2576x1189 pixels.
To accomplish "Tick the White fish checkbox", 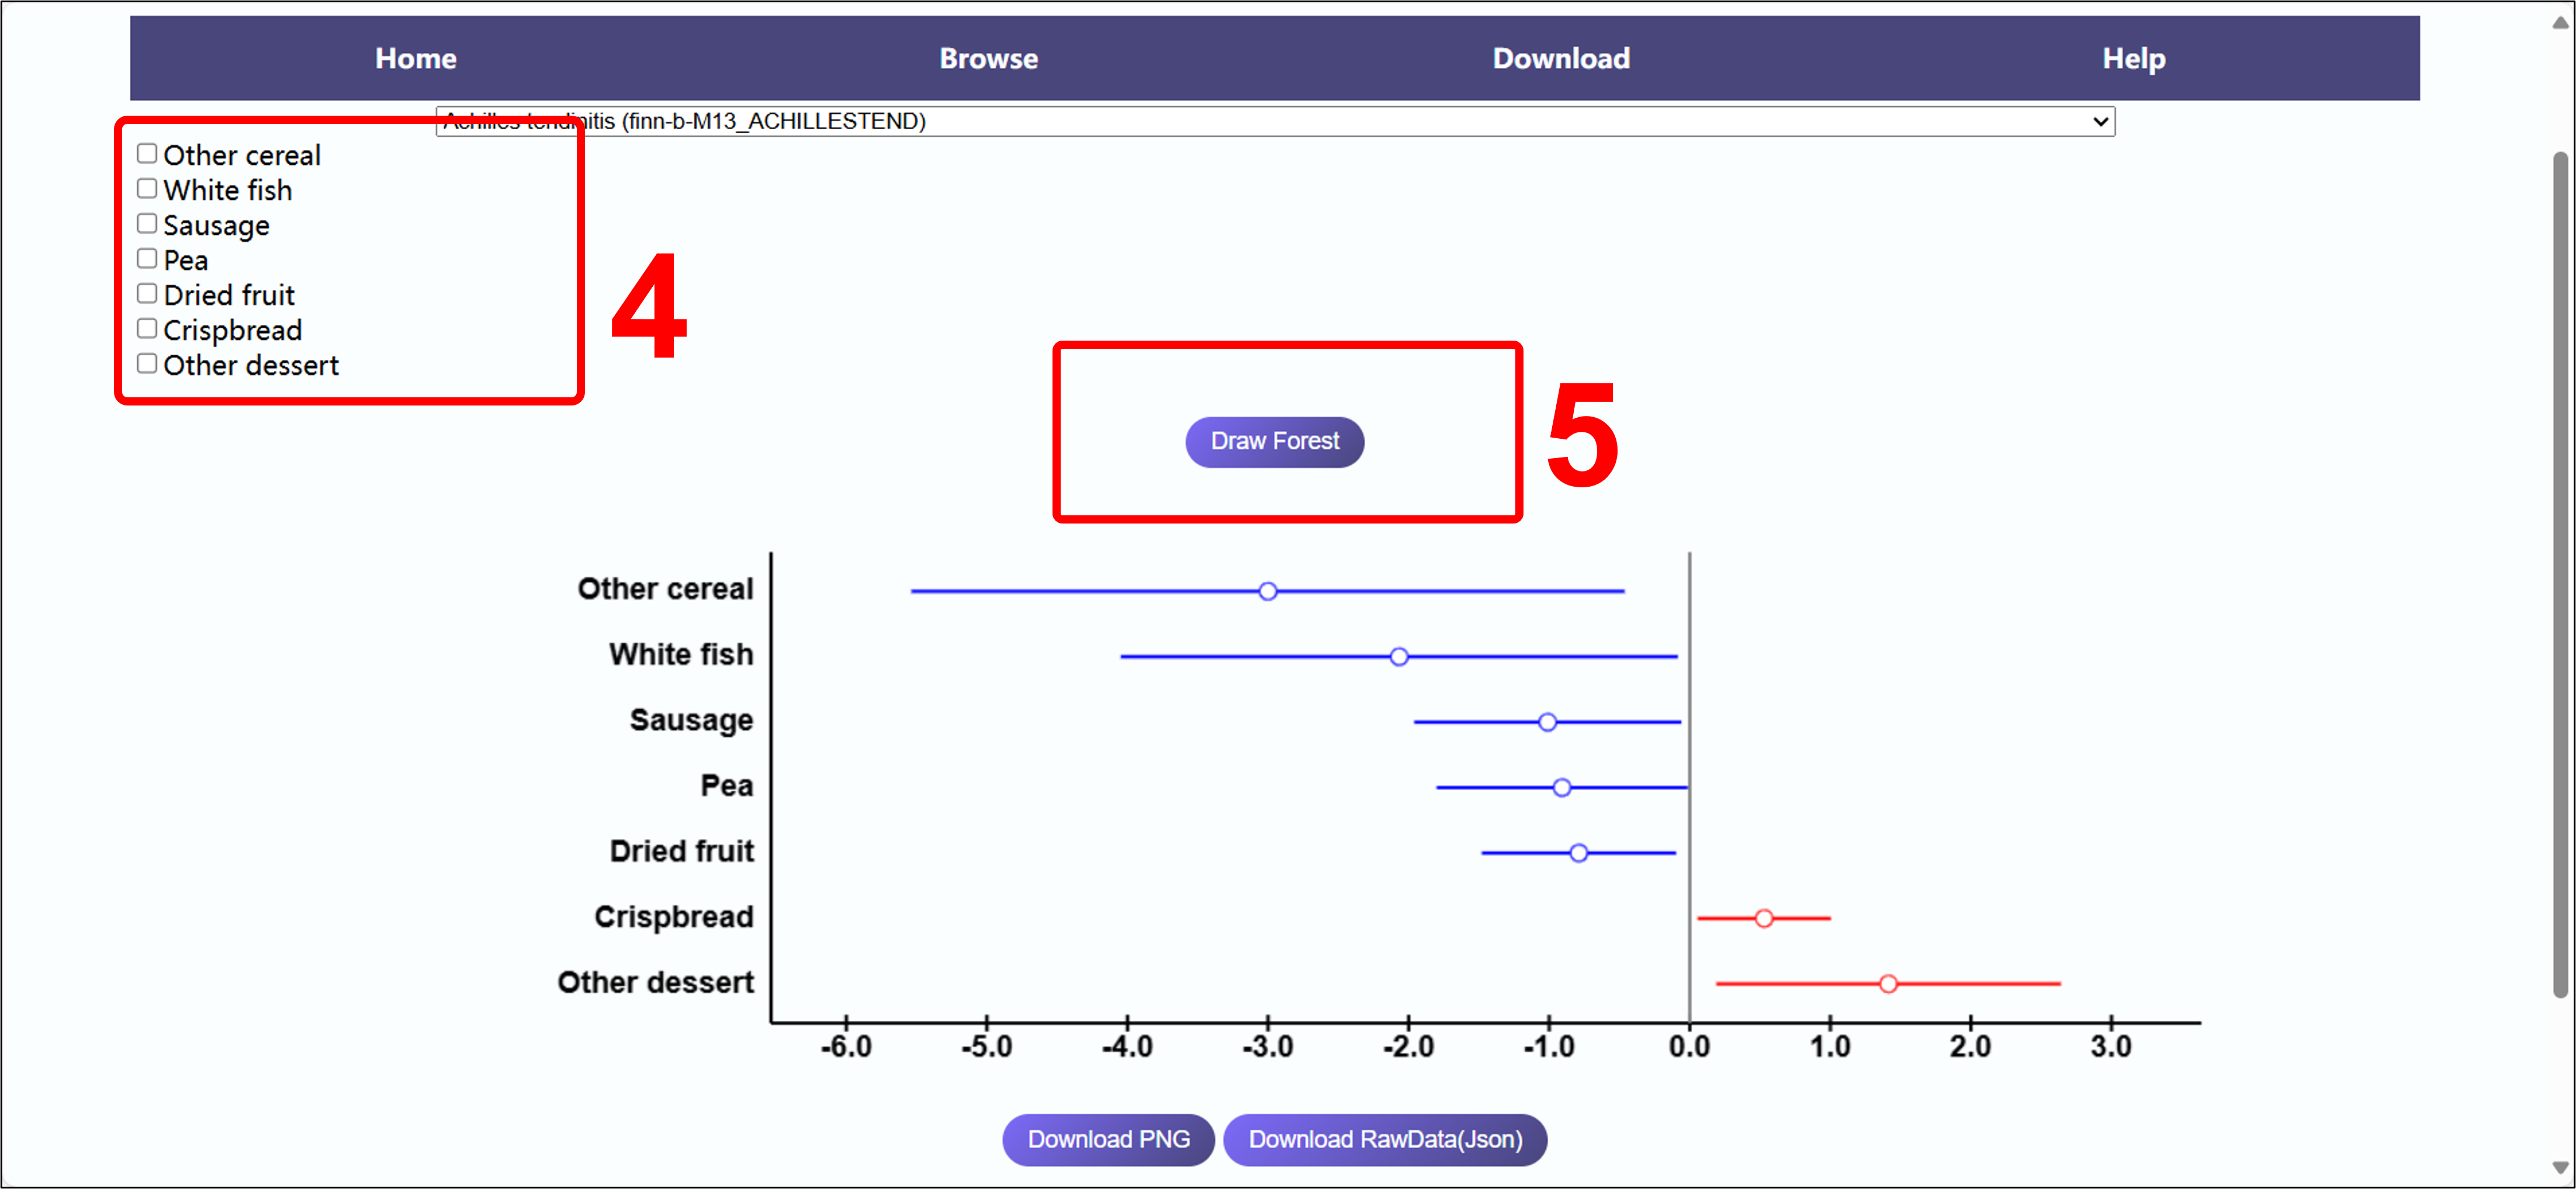I will (147, 189).
